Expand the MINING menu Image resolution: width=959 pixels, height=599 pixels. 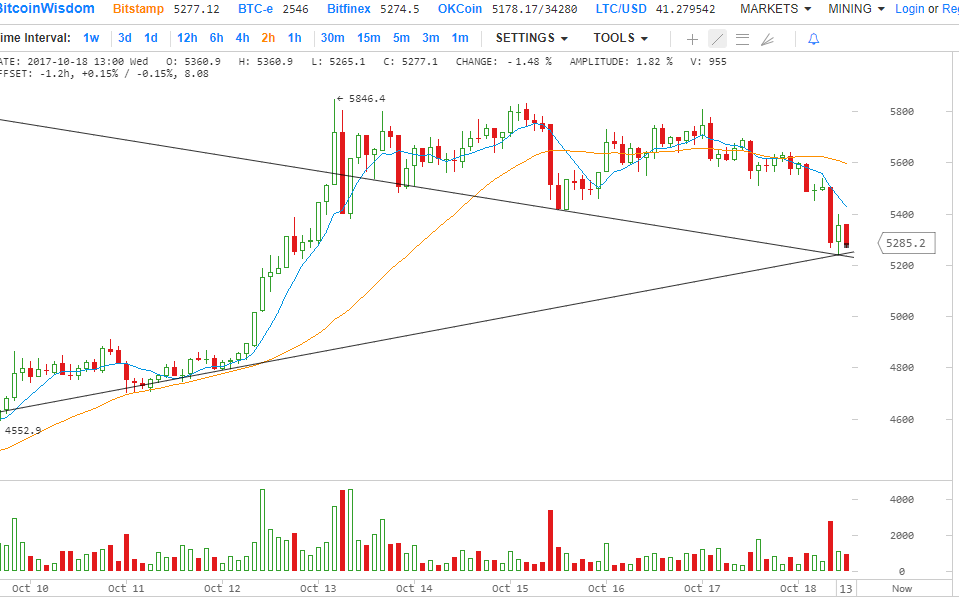(x=856, y=9)
